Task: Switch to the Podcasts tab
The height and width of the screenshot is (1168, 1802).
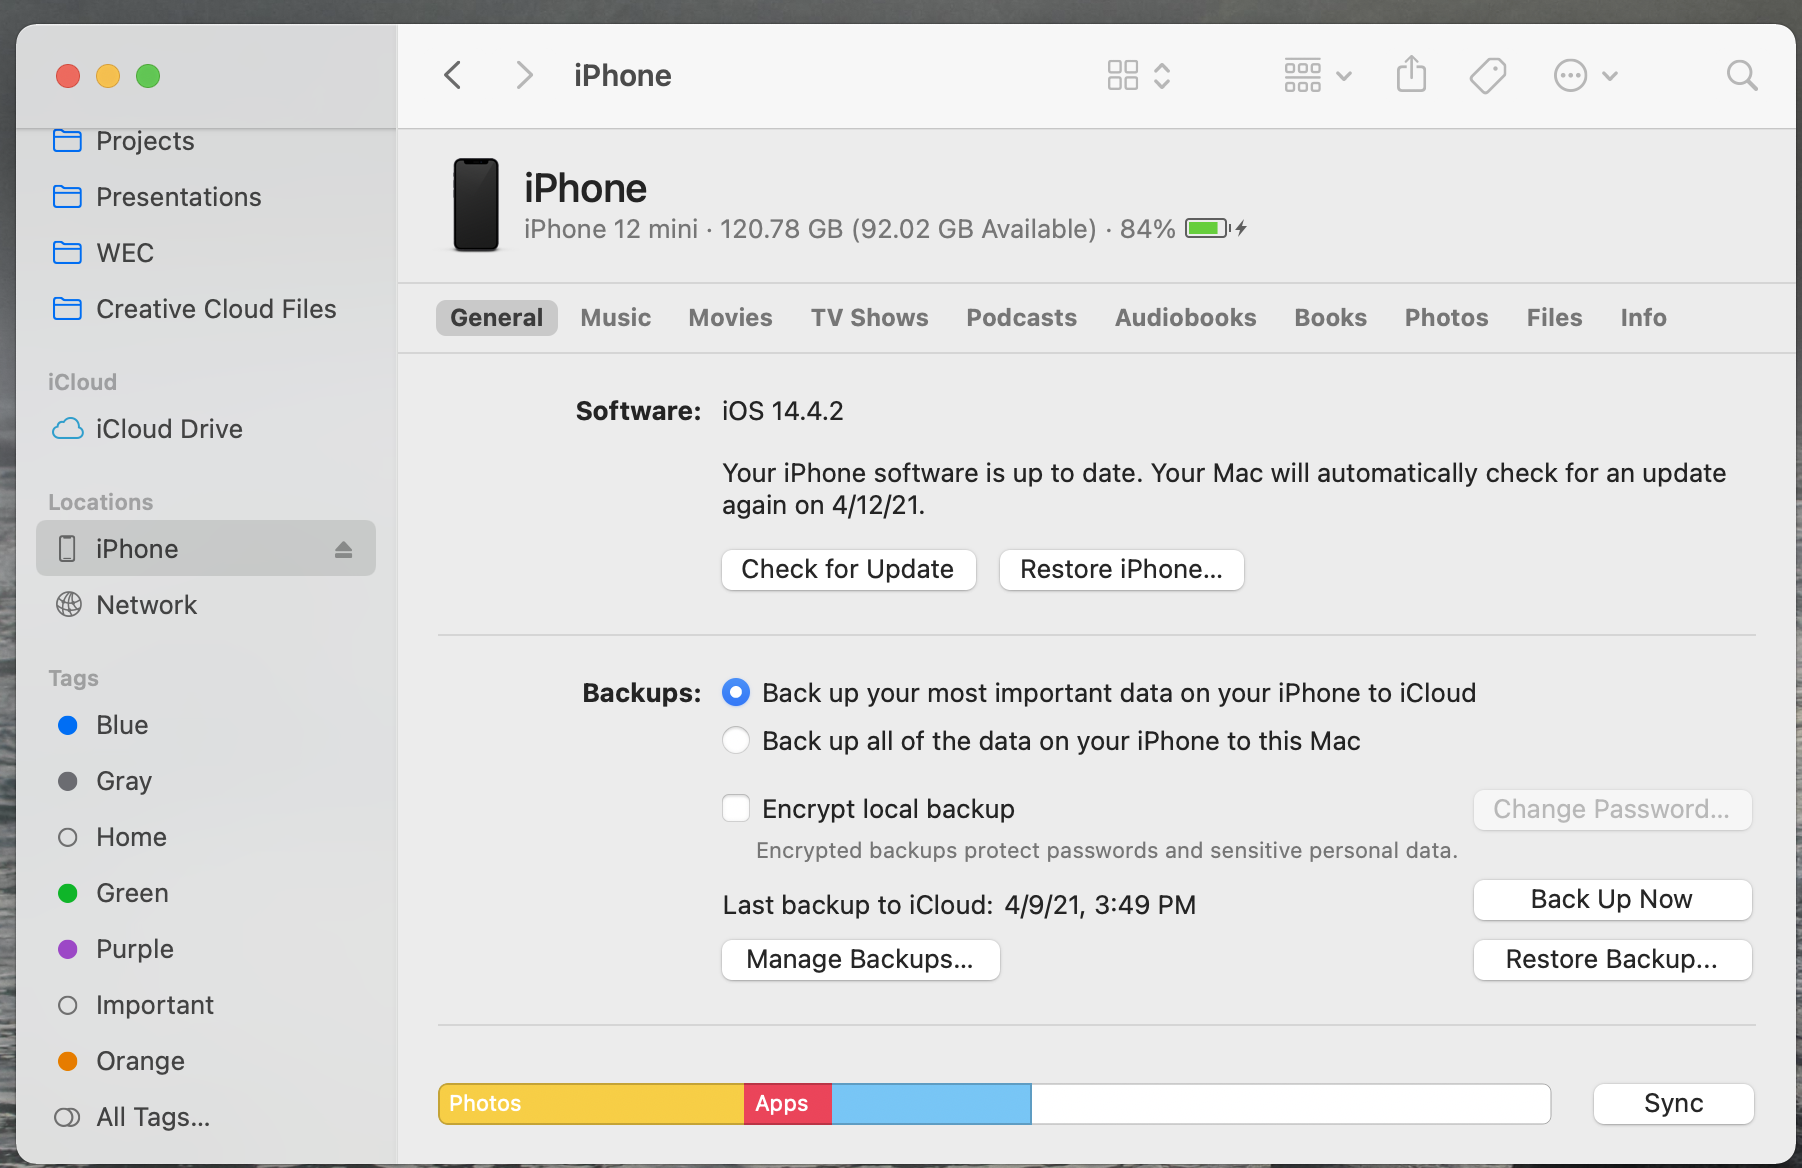Action: tap(1022, 318)
